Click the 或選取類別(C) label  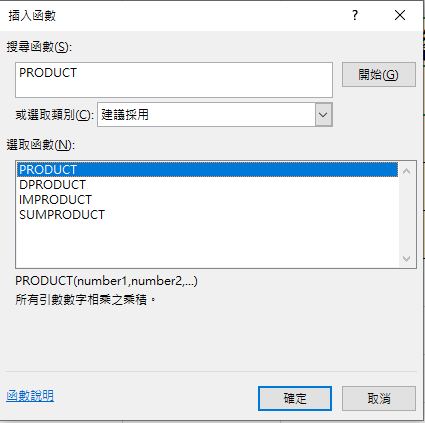pyautogui.click(x=55, y=115)
